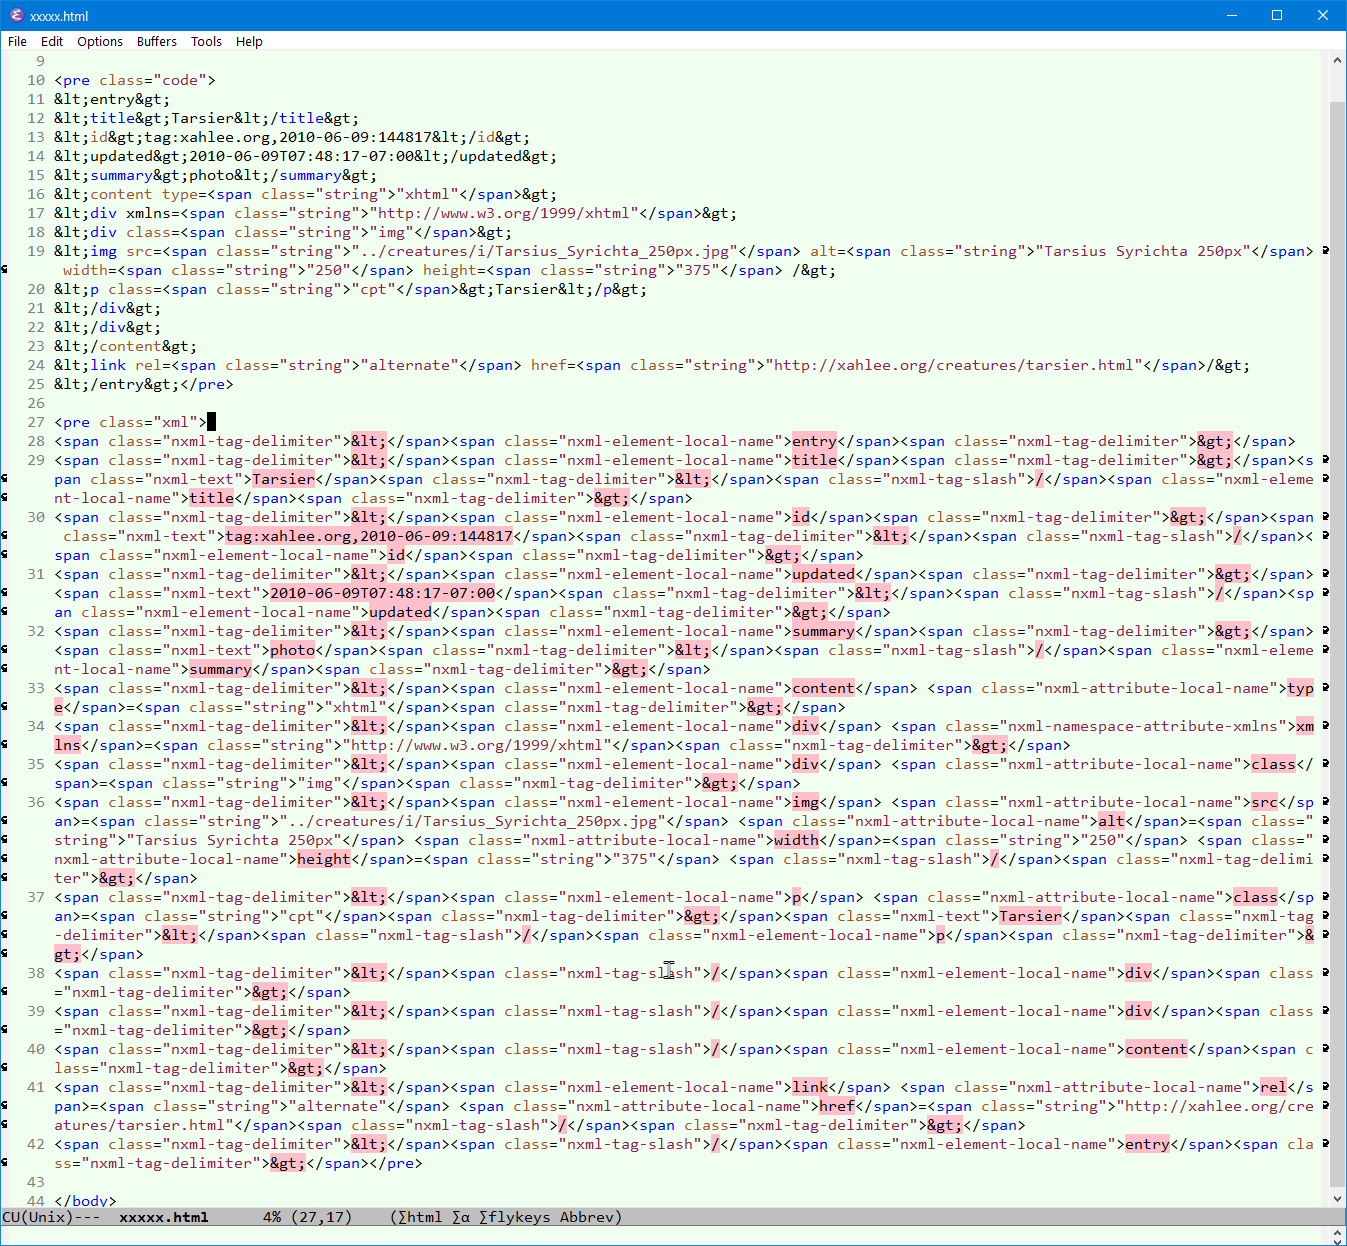Image resolution: width=1347 pixels, height=1246 pixels.
Task: Click highlighted word href on line 41
Action: pyautogui.click(x=837, y=1106)
